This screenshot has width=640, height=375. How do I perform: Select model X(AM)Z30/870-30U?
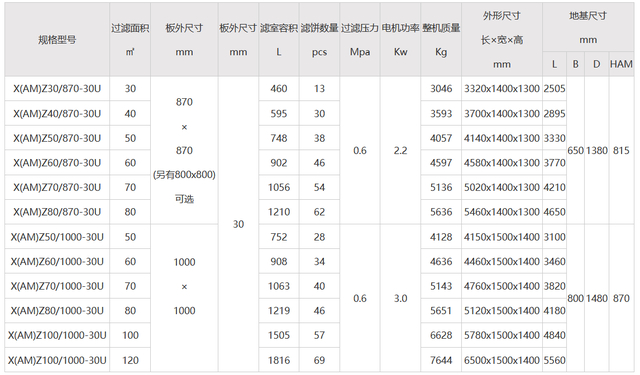coord(57,89)
